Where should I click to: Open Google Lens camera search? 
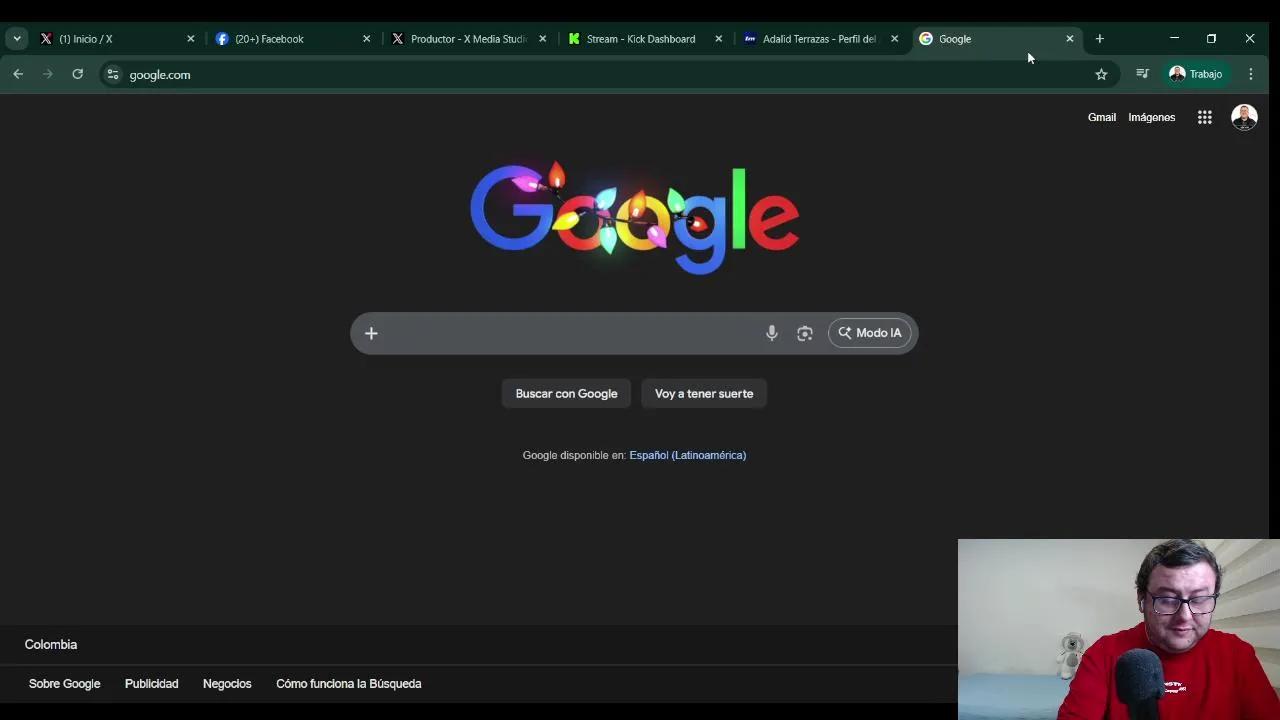[x=805, y=332]
